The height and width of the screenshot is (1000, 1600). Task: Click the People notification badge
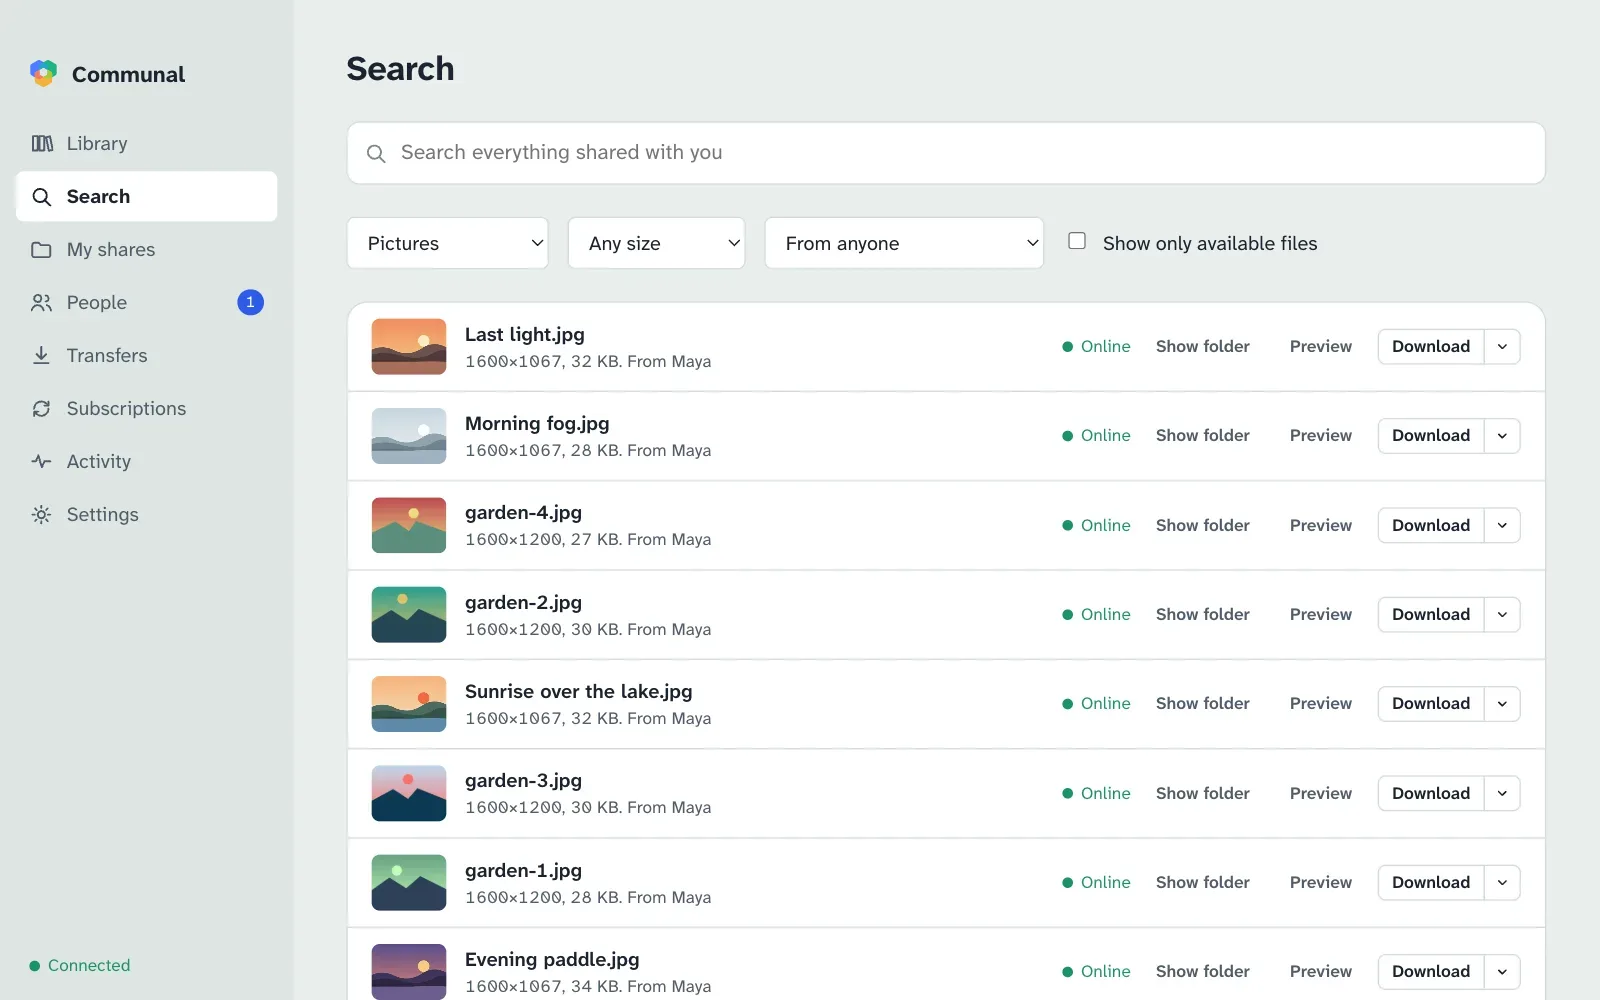[x=250, y=302]
